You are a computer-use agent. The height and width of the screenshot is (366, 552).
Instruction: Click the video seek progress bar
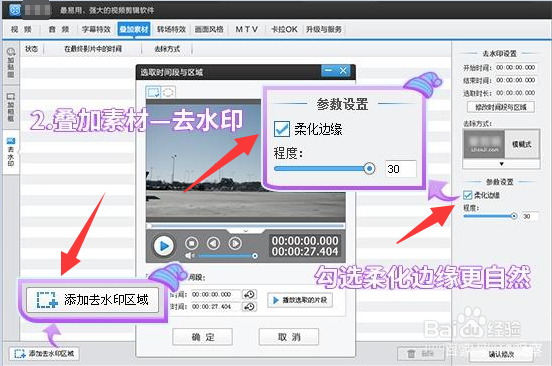pyautogui.click(x=245, y=225)
